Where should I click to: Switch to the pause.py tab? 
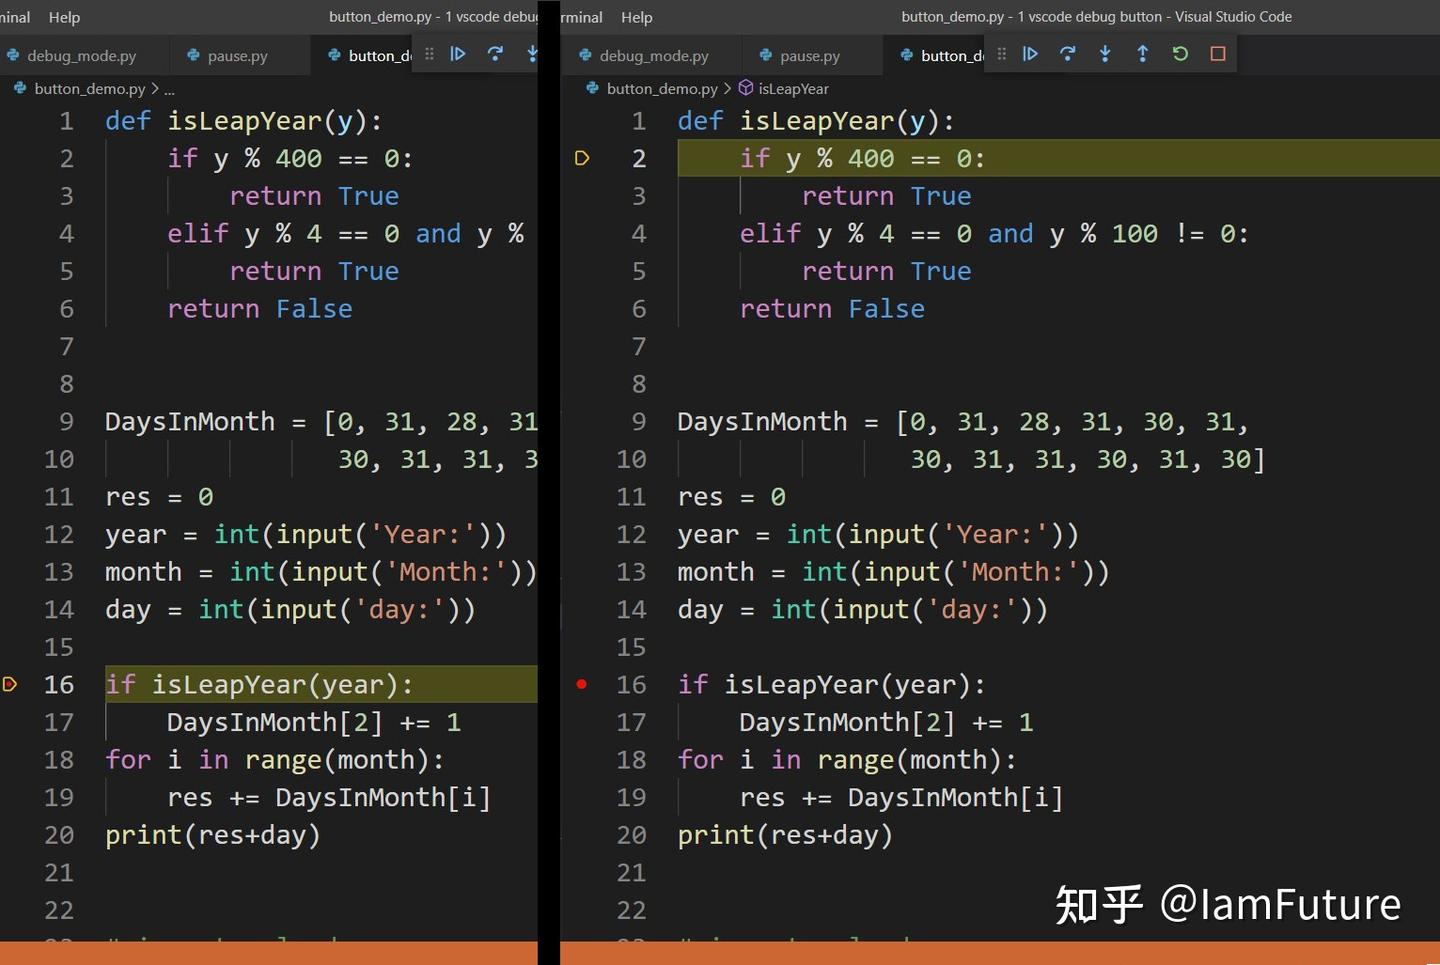809,55
